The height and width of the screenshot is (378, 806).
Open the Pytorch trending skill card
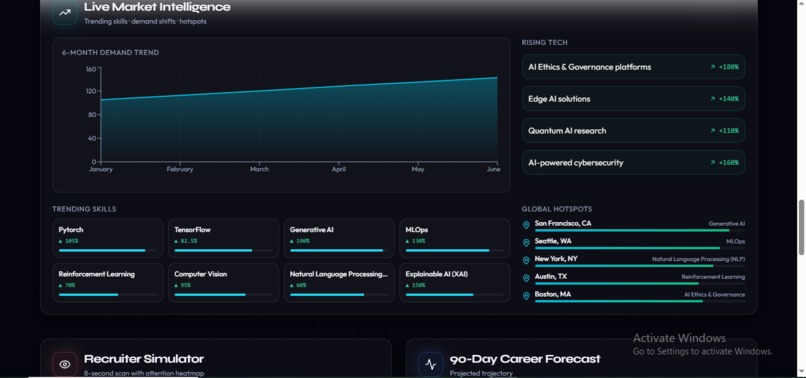pyautogui.click(x=108, y=238)
